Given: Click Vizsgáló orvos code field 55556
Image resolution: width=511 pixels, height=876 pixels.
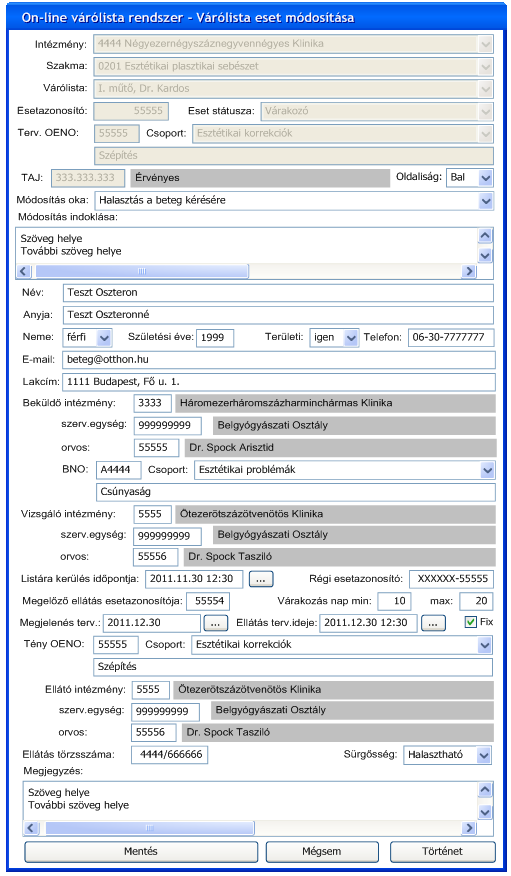Looking at the screenshot, I should click(156, 557).
